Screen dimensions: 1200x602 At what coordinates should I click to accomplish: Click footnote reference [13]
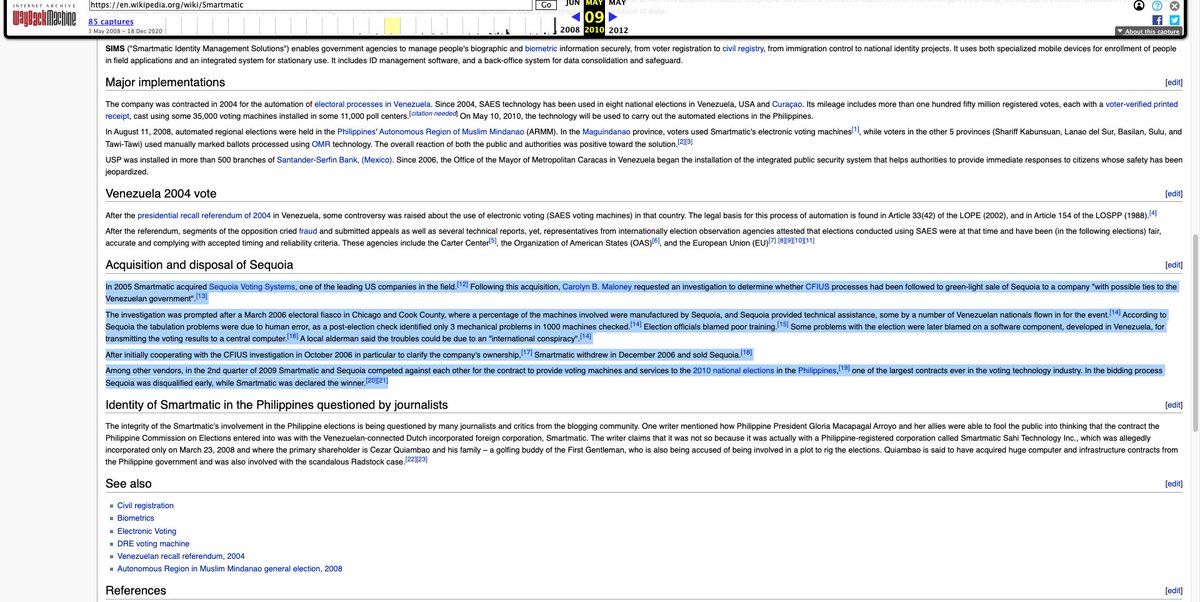[201, 295]
